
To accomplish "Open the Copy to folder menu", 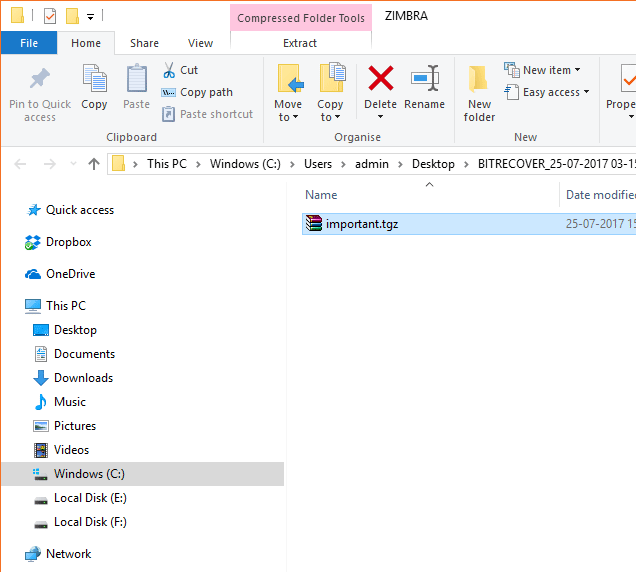I will coord(330,92).
